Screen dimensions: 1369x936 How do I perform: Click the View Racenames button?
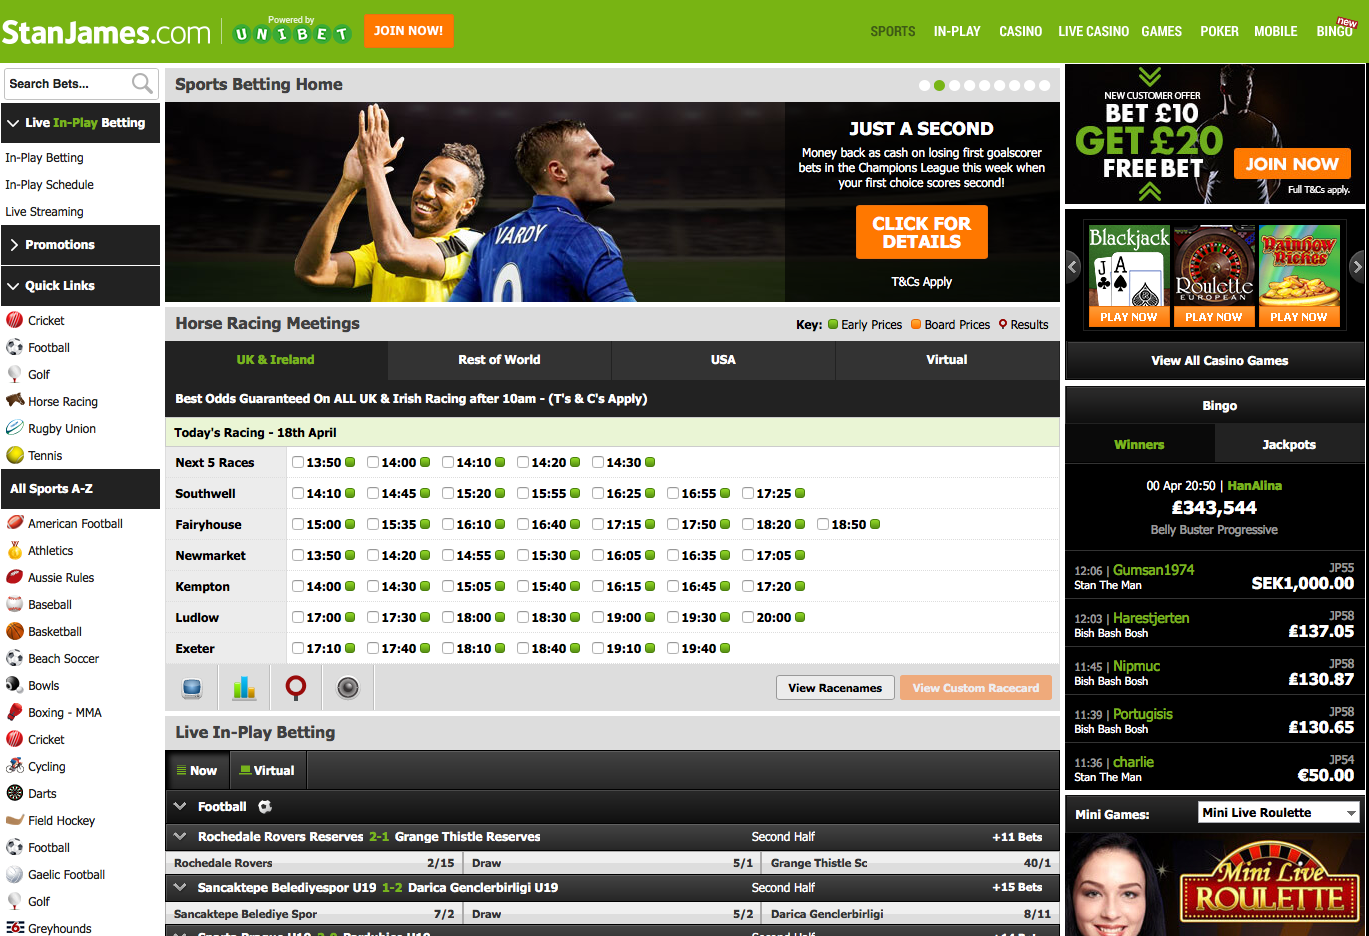coord(835,688)
